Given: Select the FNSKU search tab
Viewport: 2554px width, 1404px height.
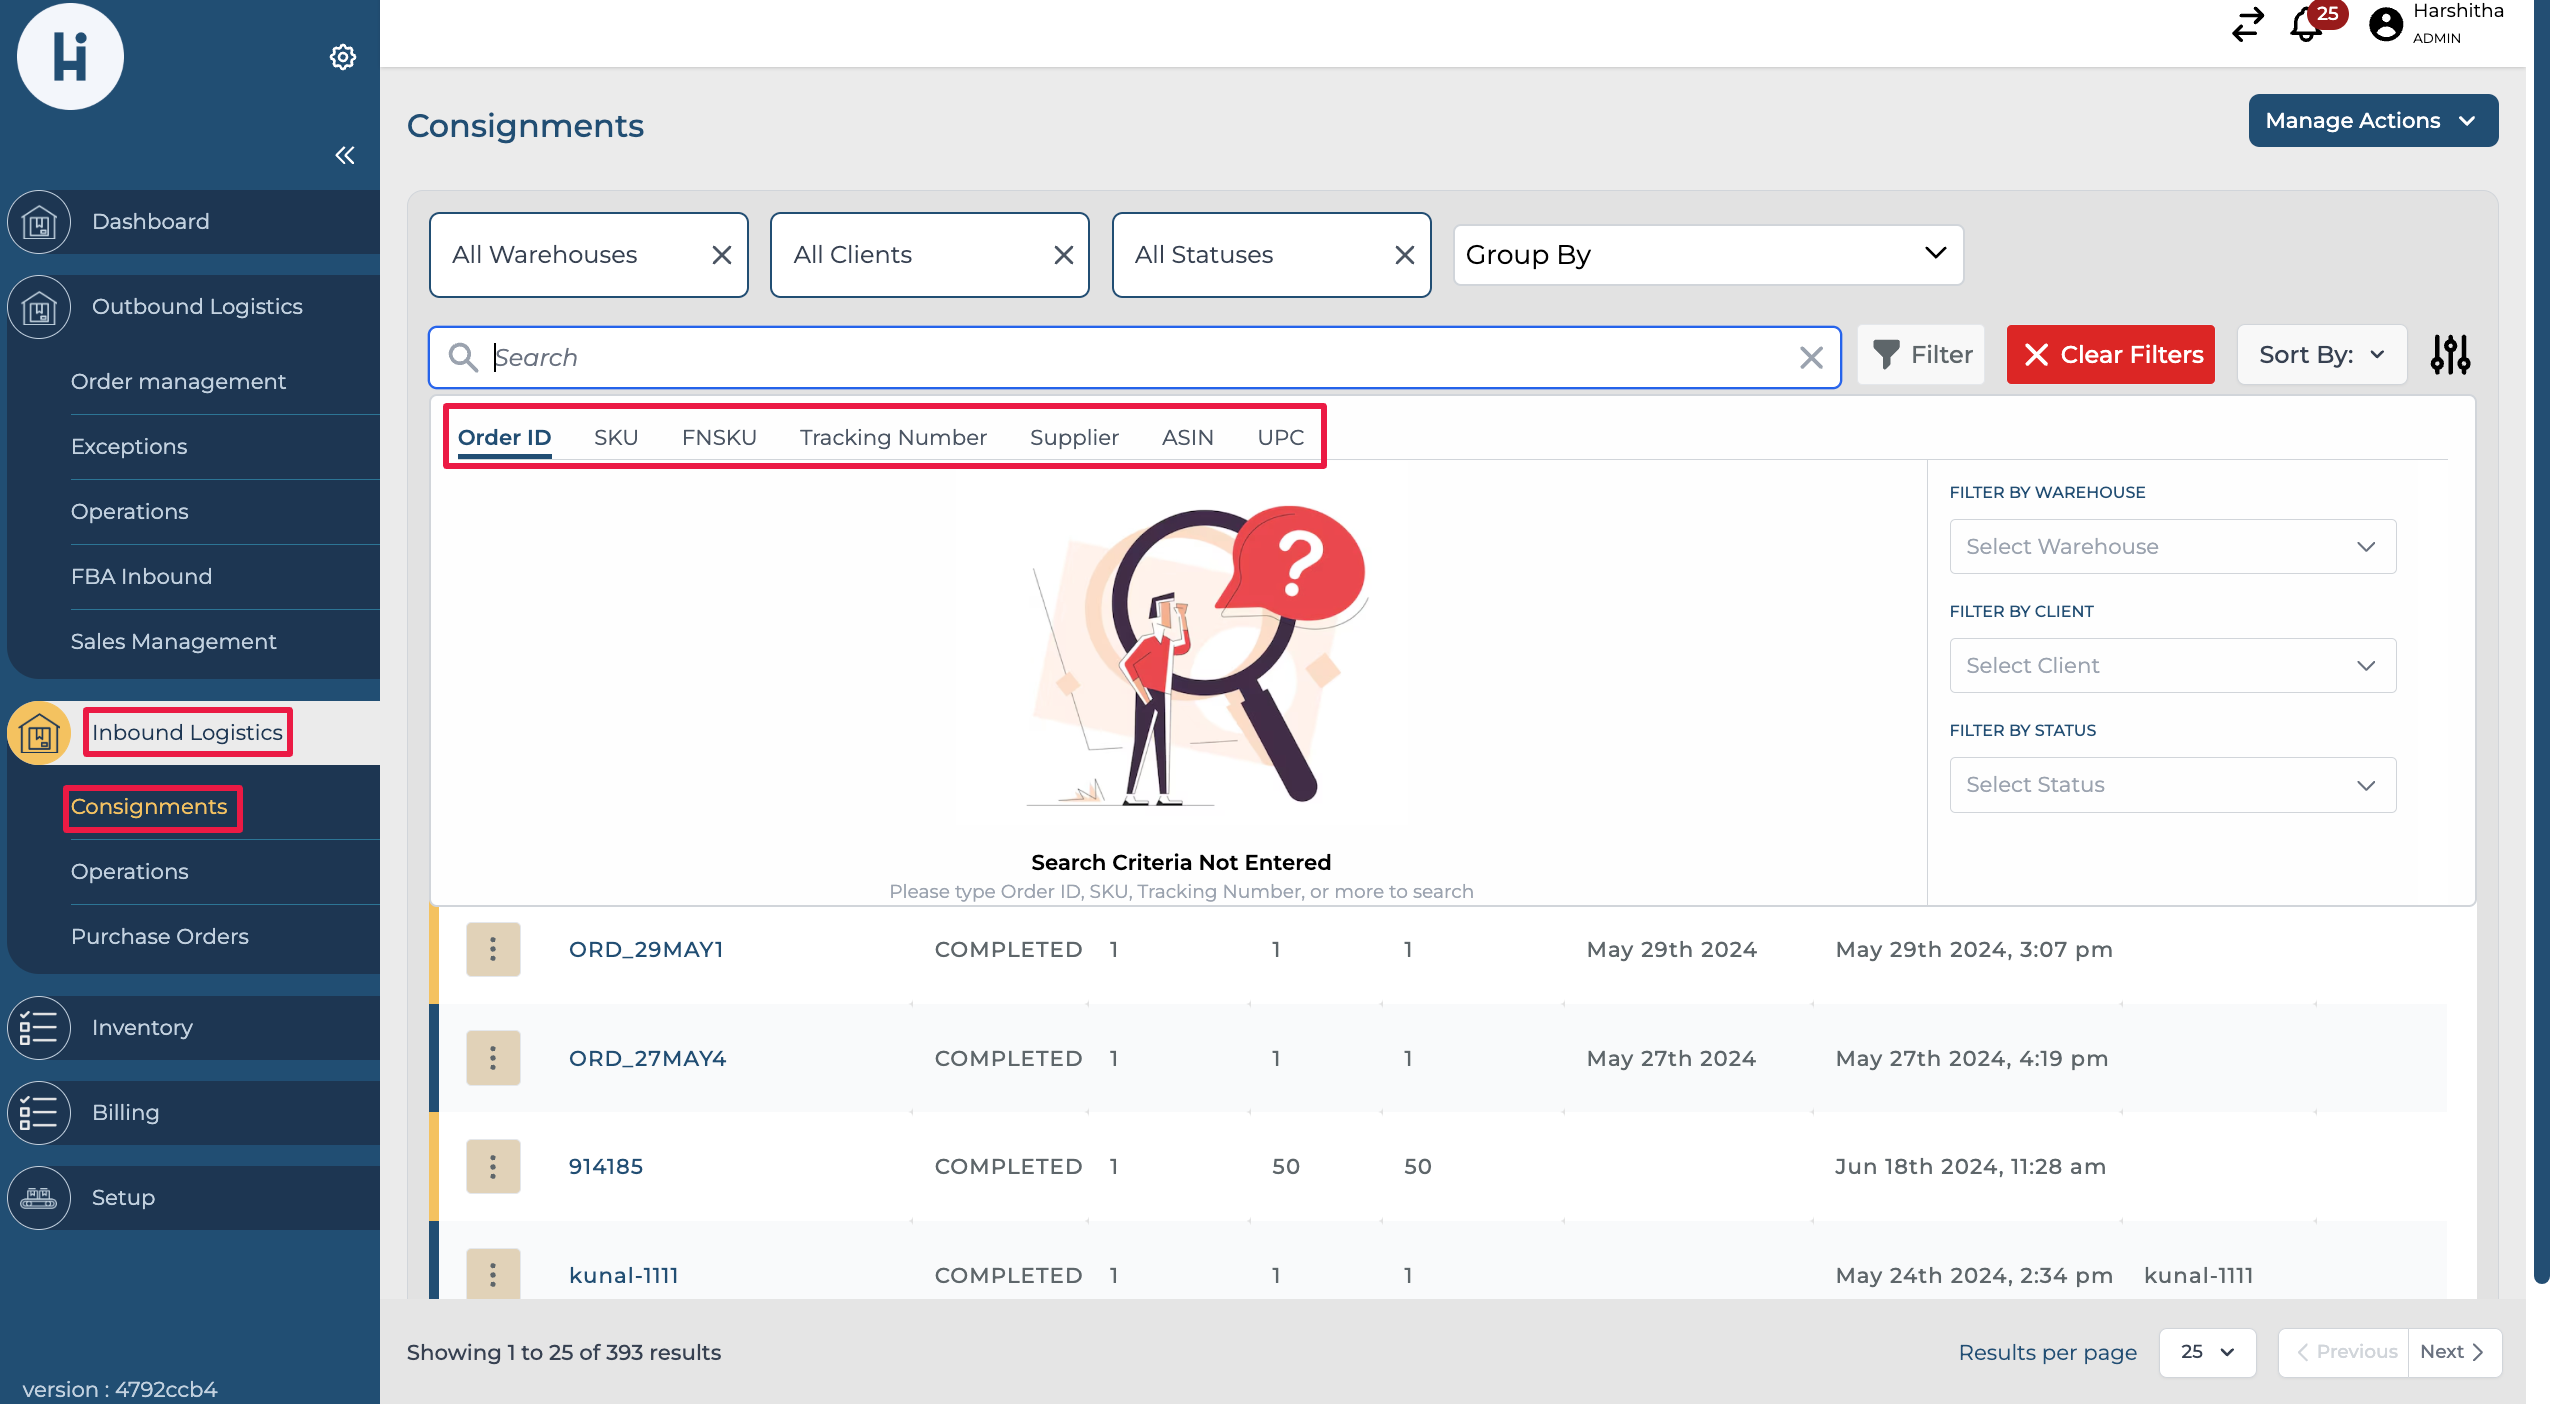Looking at the screenshot, I should (719, 437).
